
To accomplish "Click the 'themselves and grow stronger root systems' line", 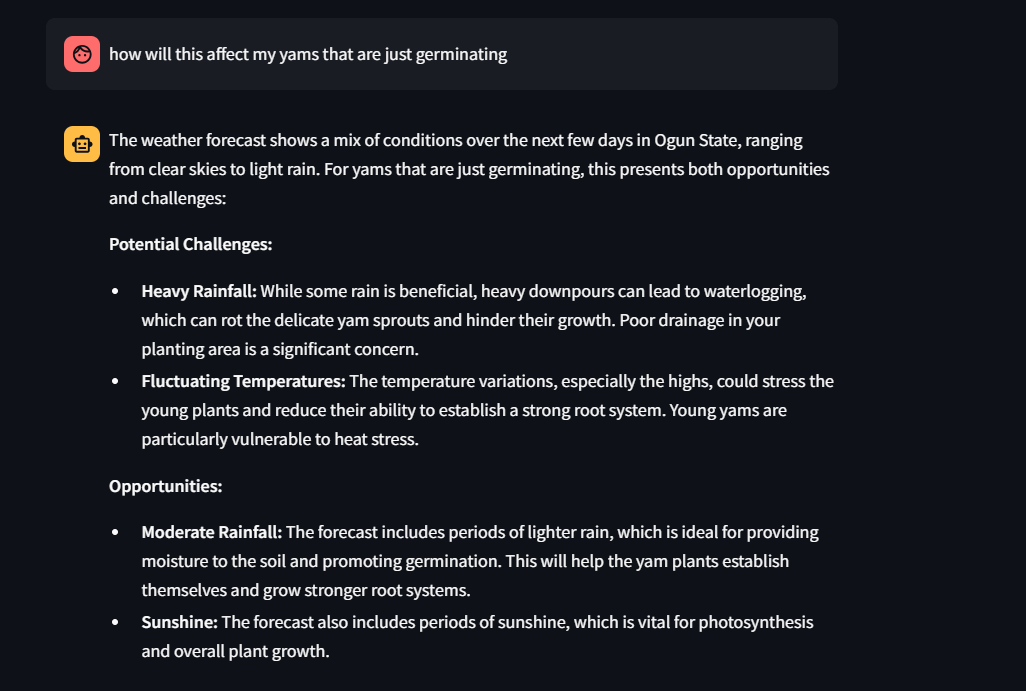I will click(x=306, y=590).
